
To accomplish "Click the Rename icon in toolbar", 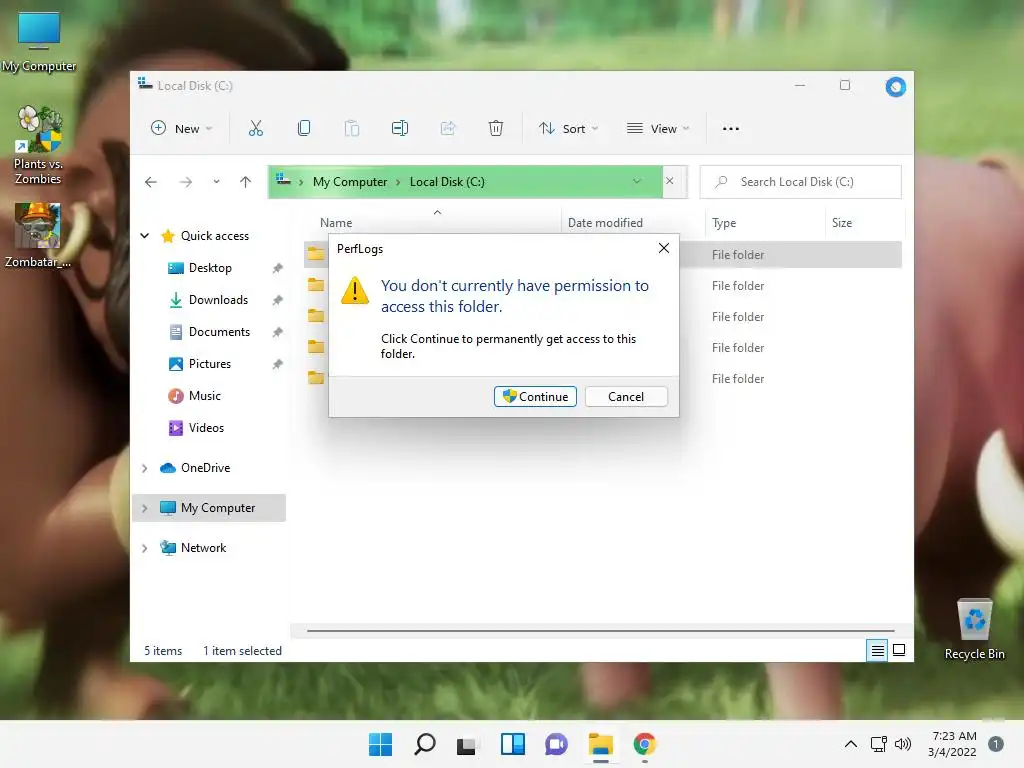I will (x=400, y=129).
